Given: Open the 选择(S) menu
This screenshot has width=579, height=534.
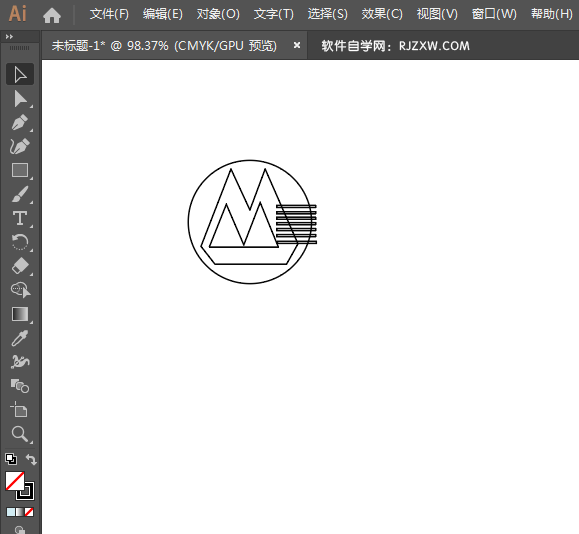Looking at the screenshot, I should point(328,14).
